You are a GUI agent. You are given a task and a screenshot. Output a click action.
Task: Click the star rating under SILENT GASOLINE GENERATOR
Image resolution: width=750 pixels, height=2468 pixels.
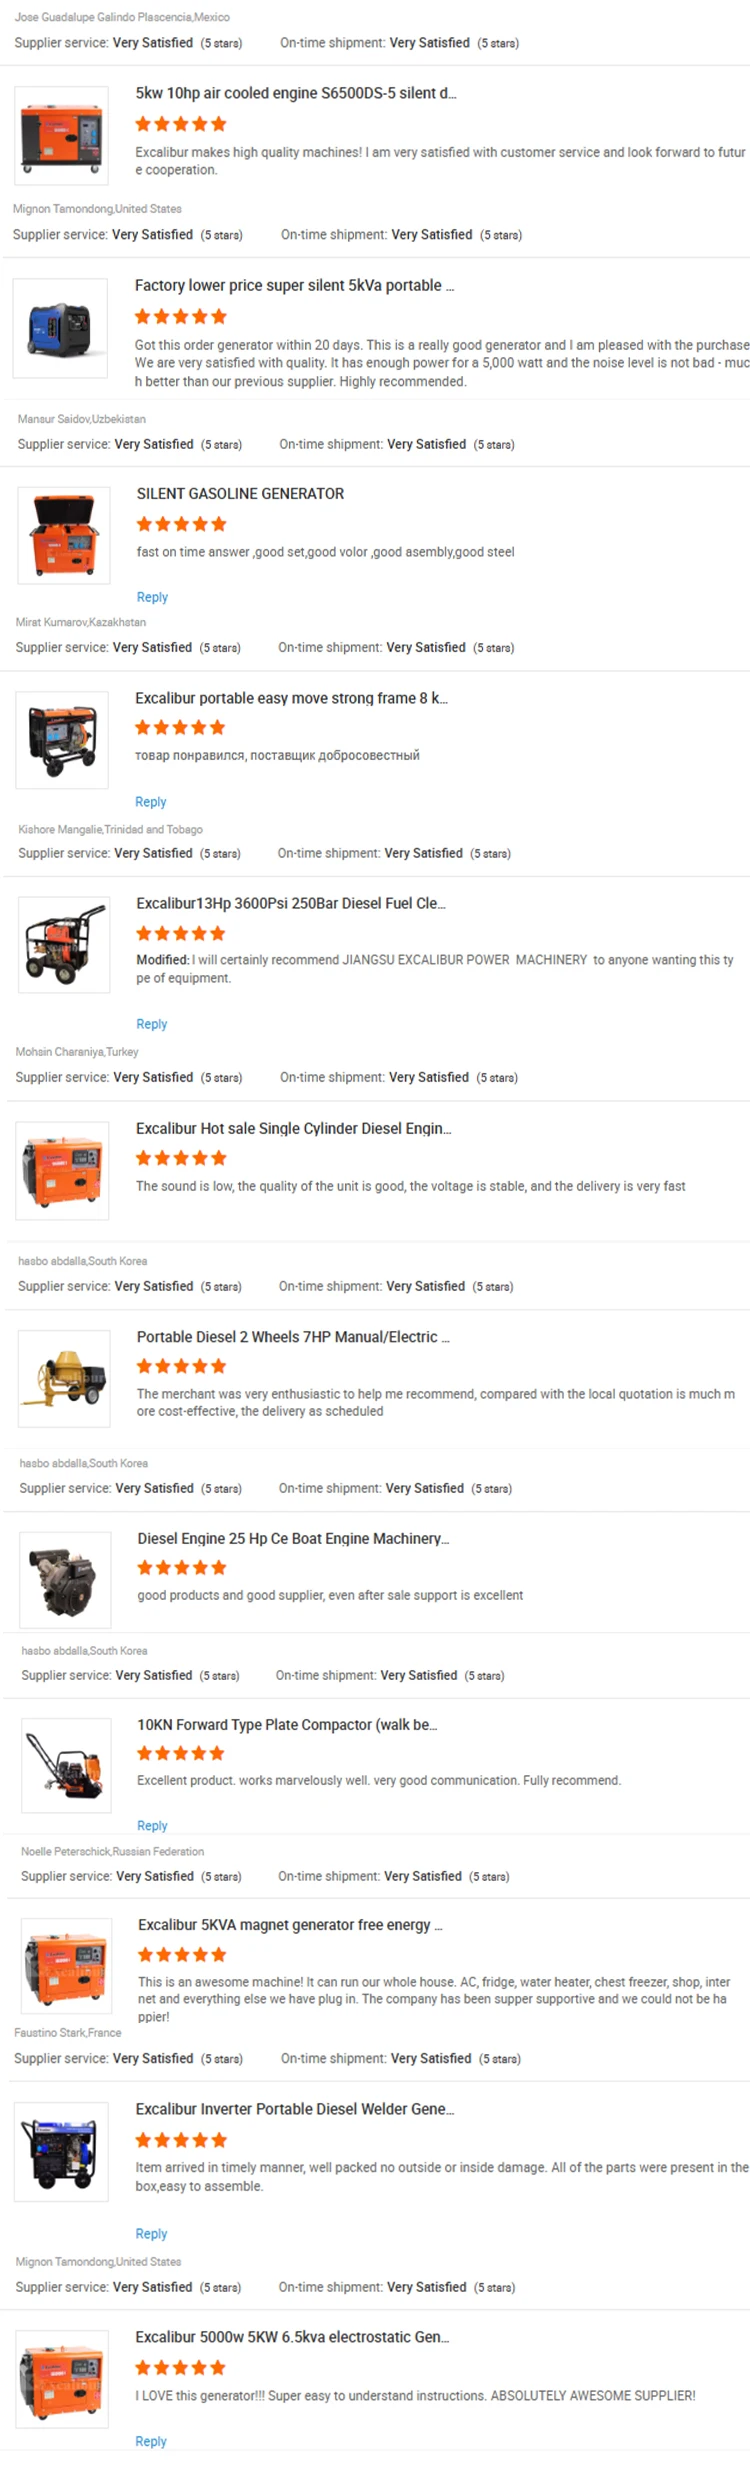coord(181,524)
